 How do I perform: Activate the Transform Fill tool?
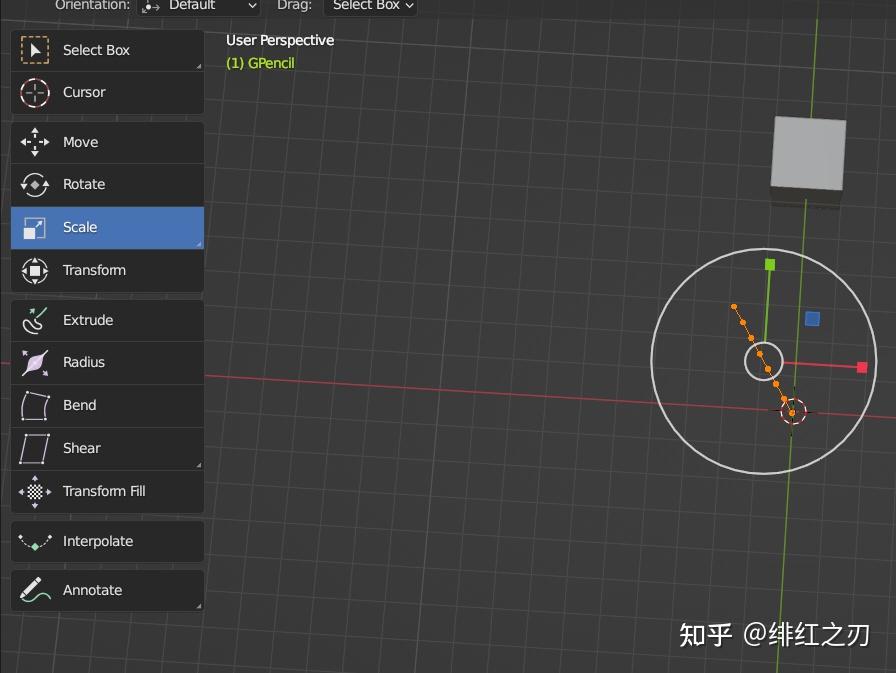tap(103, 491)
